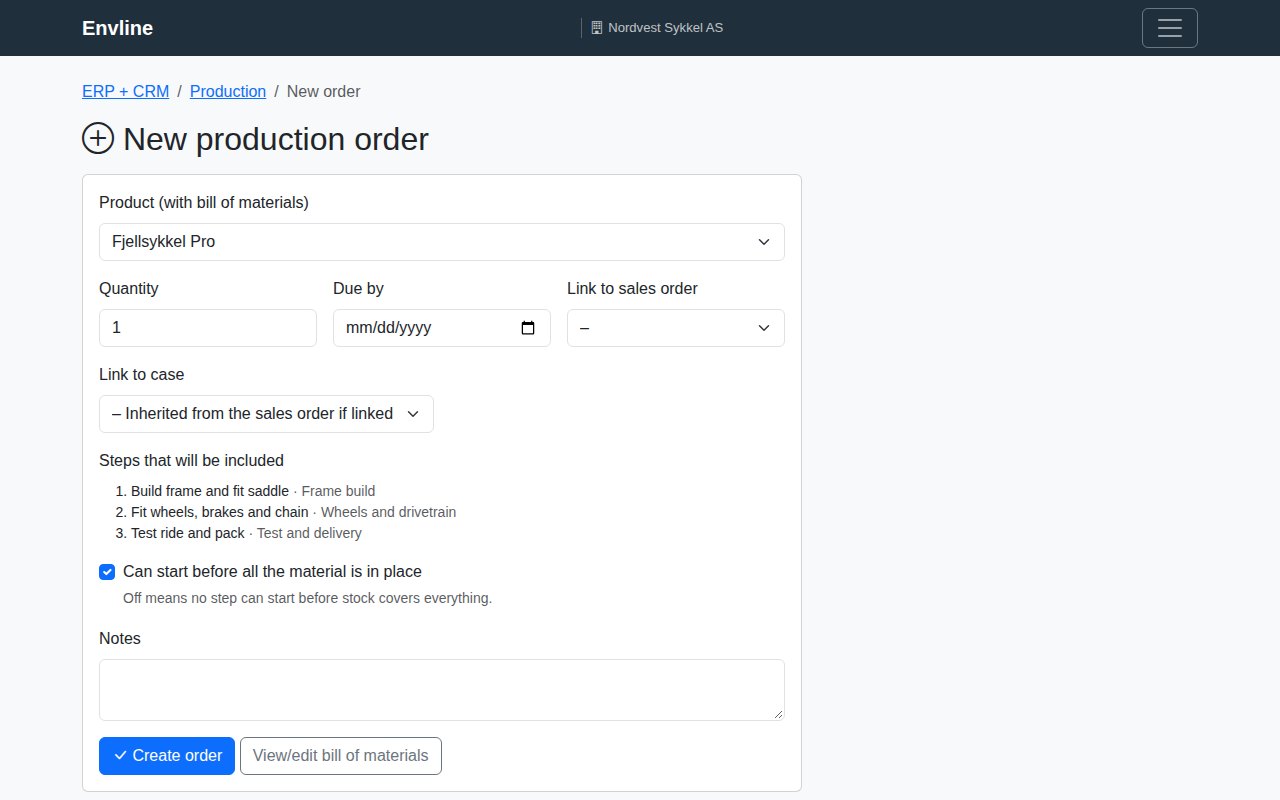This screenshot has width=1280, height=800.
Task: Click the building icon beside Nordvest Sykkel AS
Action: tap(597, 28)
